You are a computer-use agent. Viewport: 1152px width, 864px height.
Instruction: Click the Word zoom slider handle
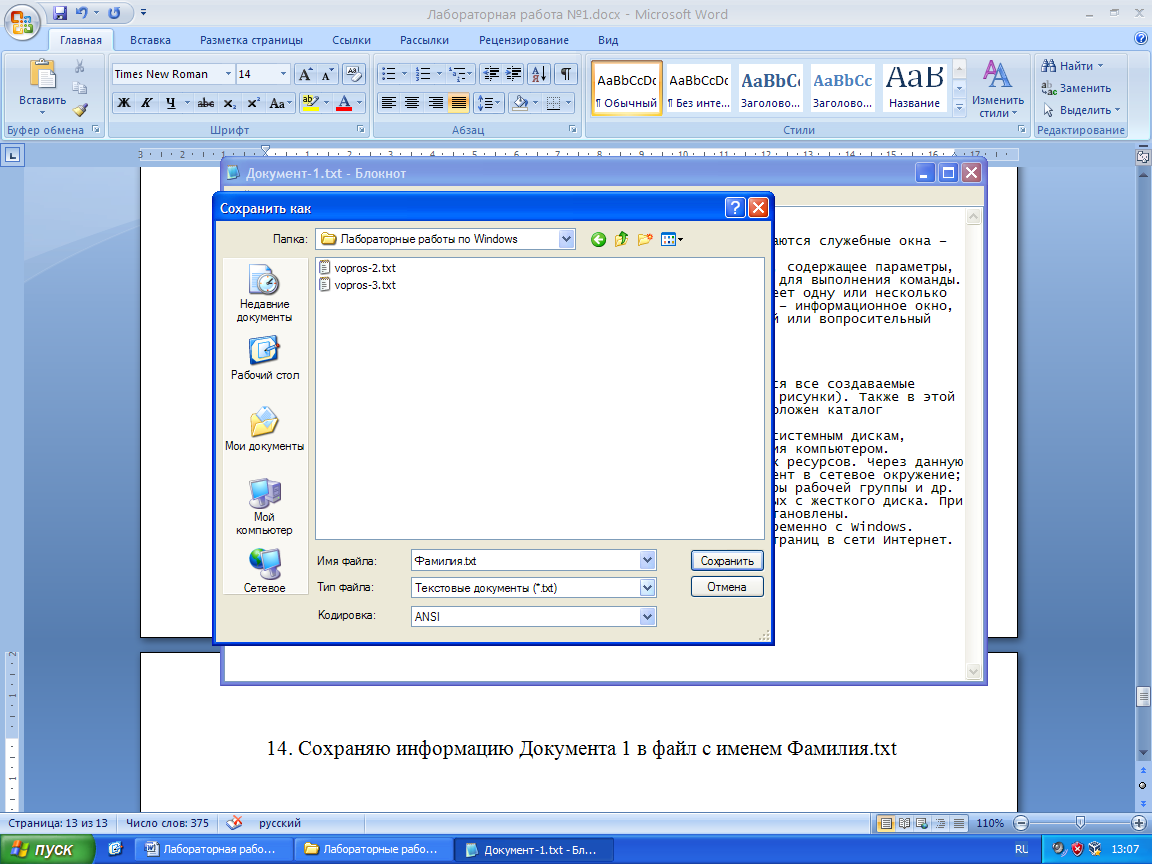[1079, 823]
